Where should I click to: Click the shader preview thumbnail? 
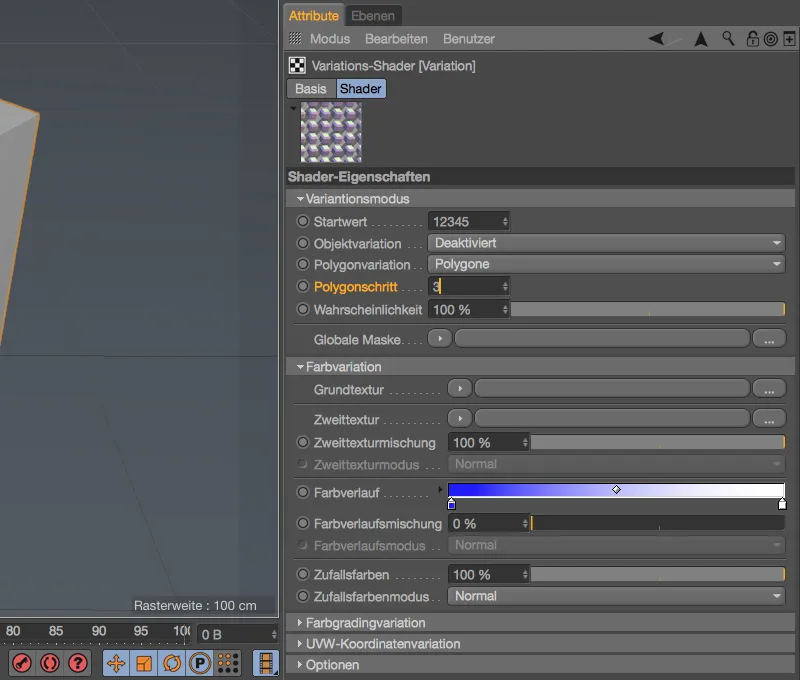[331, 132]
